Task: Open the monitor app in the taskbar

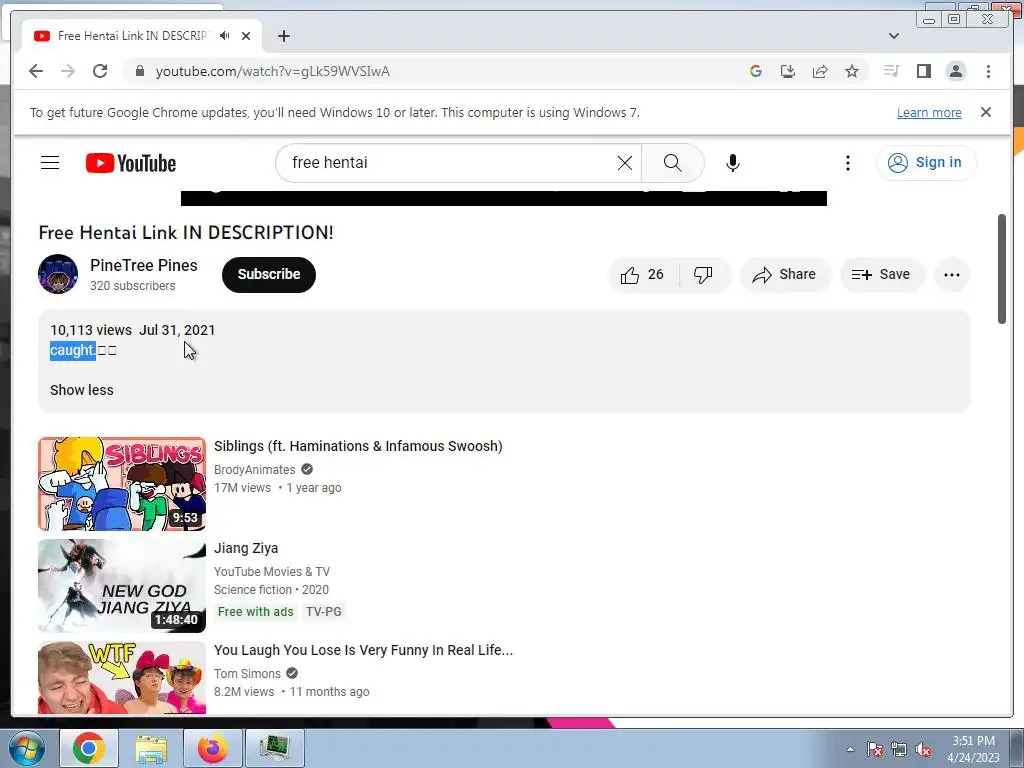Action: click(x=275, y=748)
